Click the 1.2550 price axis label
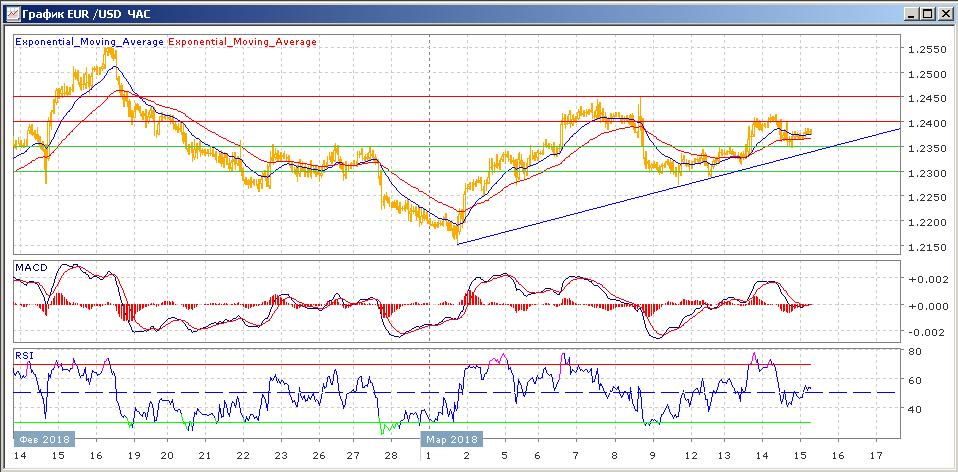Viewport: 958px width, 472px height. coord(924,49)
